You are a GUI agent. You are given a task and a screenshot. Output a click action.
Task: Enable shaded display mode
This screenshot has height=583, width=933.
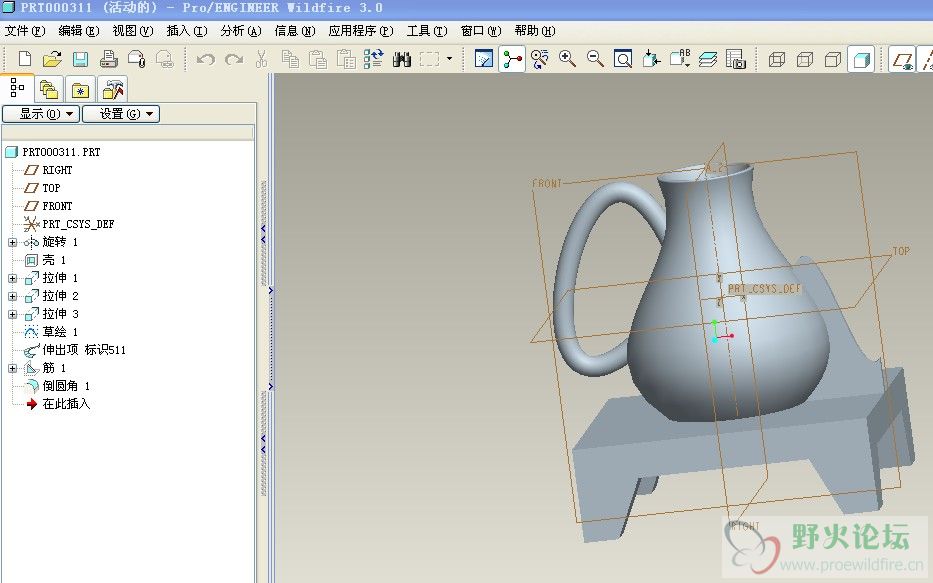[x=861, y=59]
